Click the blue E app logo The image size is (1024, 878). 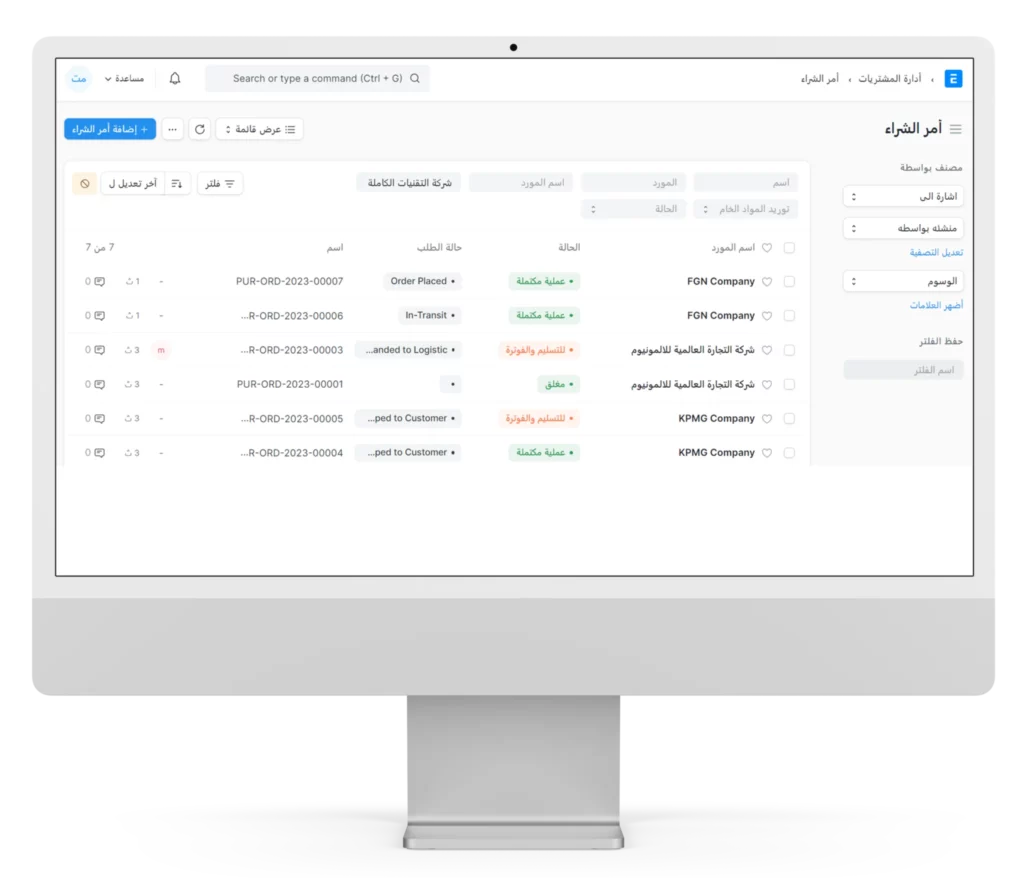point(953,78)
